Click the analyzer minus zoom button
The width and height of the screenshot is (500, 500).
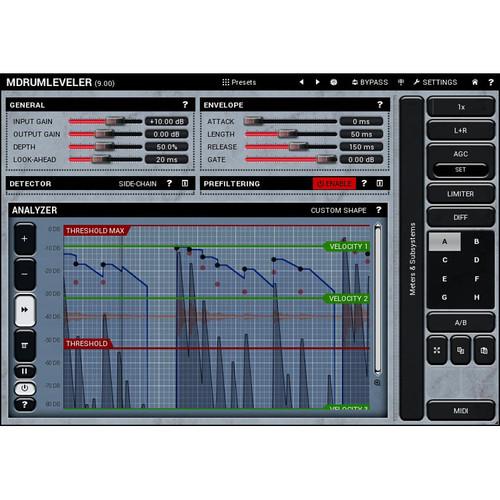click(x=25, y=274)
